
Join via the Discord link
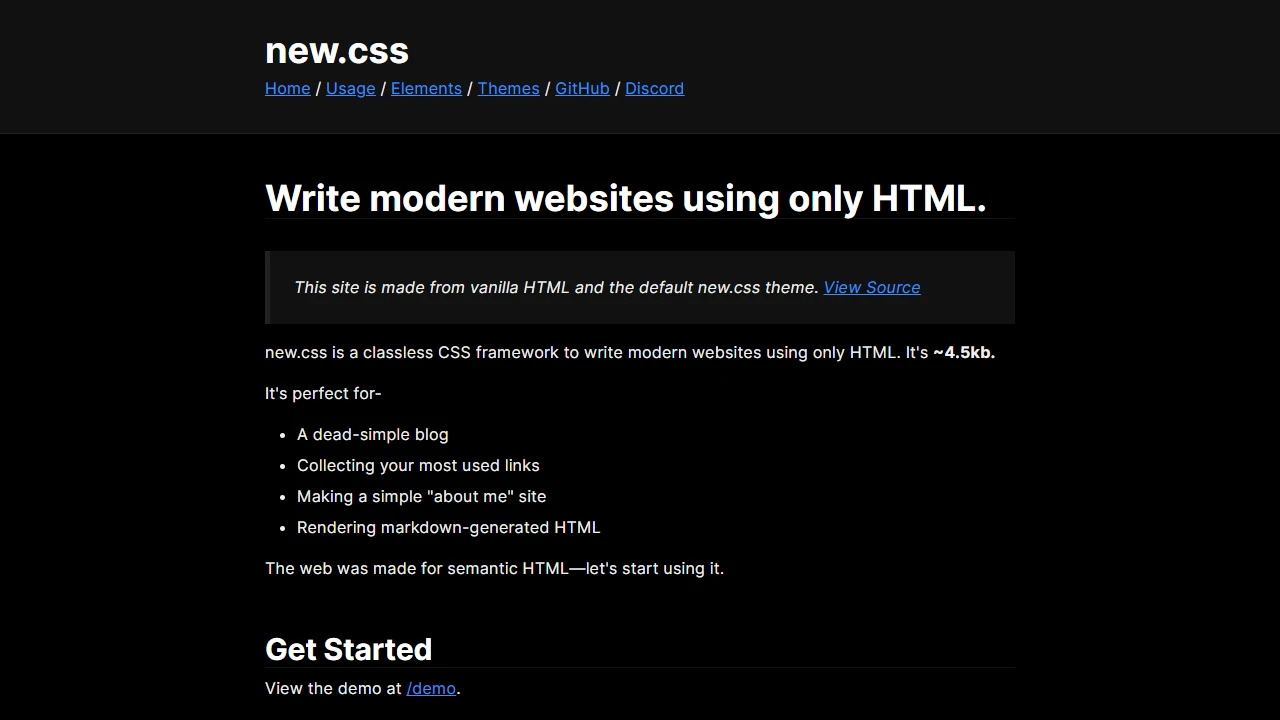[x=654, y=89]
